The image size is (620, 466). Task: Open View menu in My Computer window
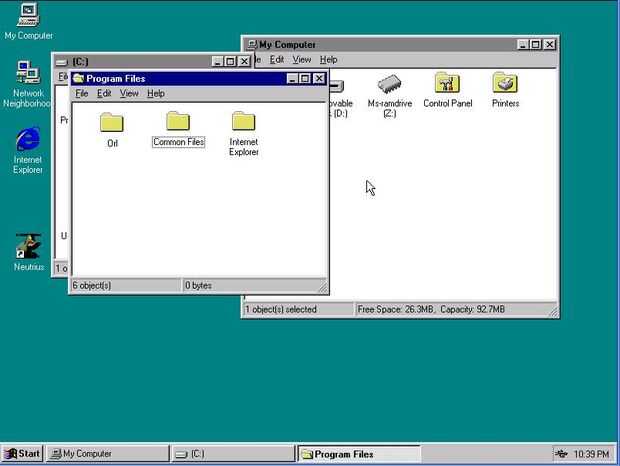click(302, 60)
